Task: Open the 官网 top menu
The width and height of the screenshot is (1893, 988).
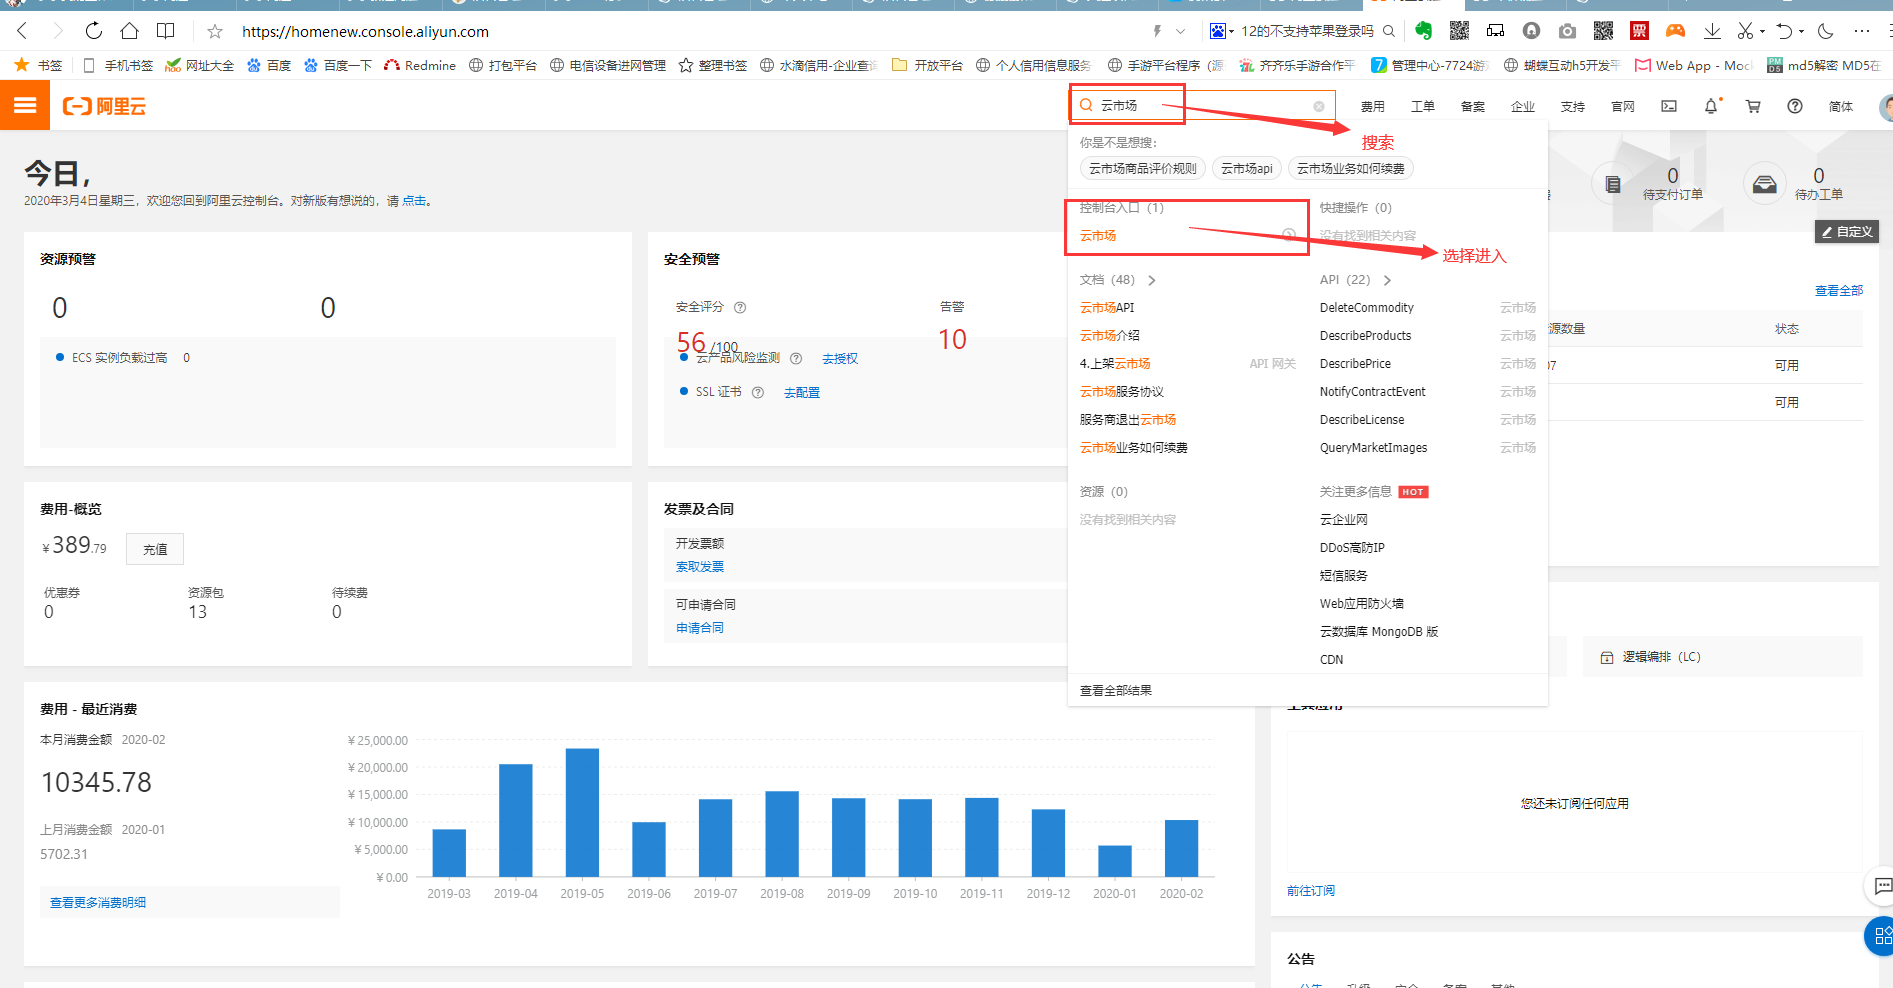Action: (x=1623, y=107)
